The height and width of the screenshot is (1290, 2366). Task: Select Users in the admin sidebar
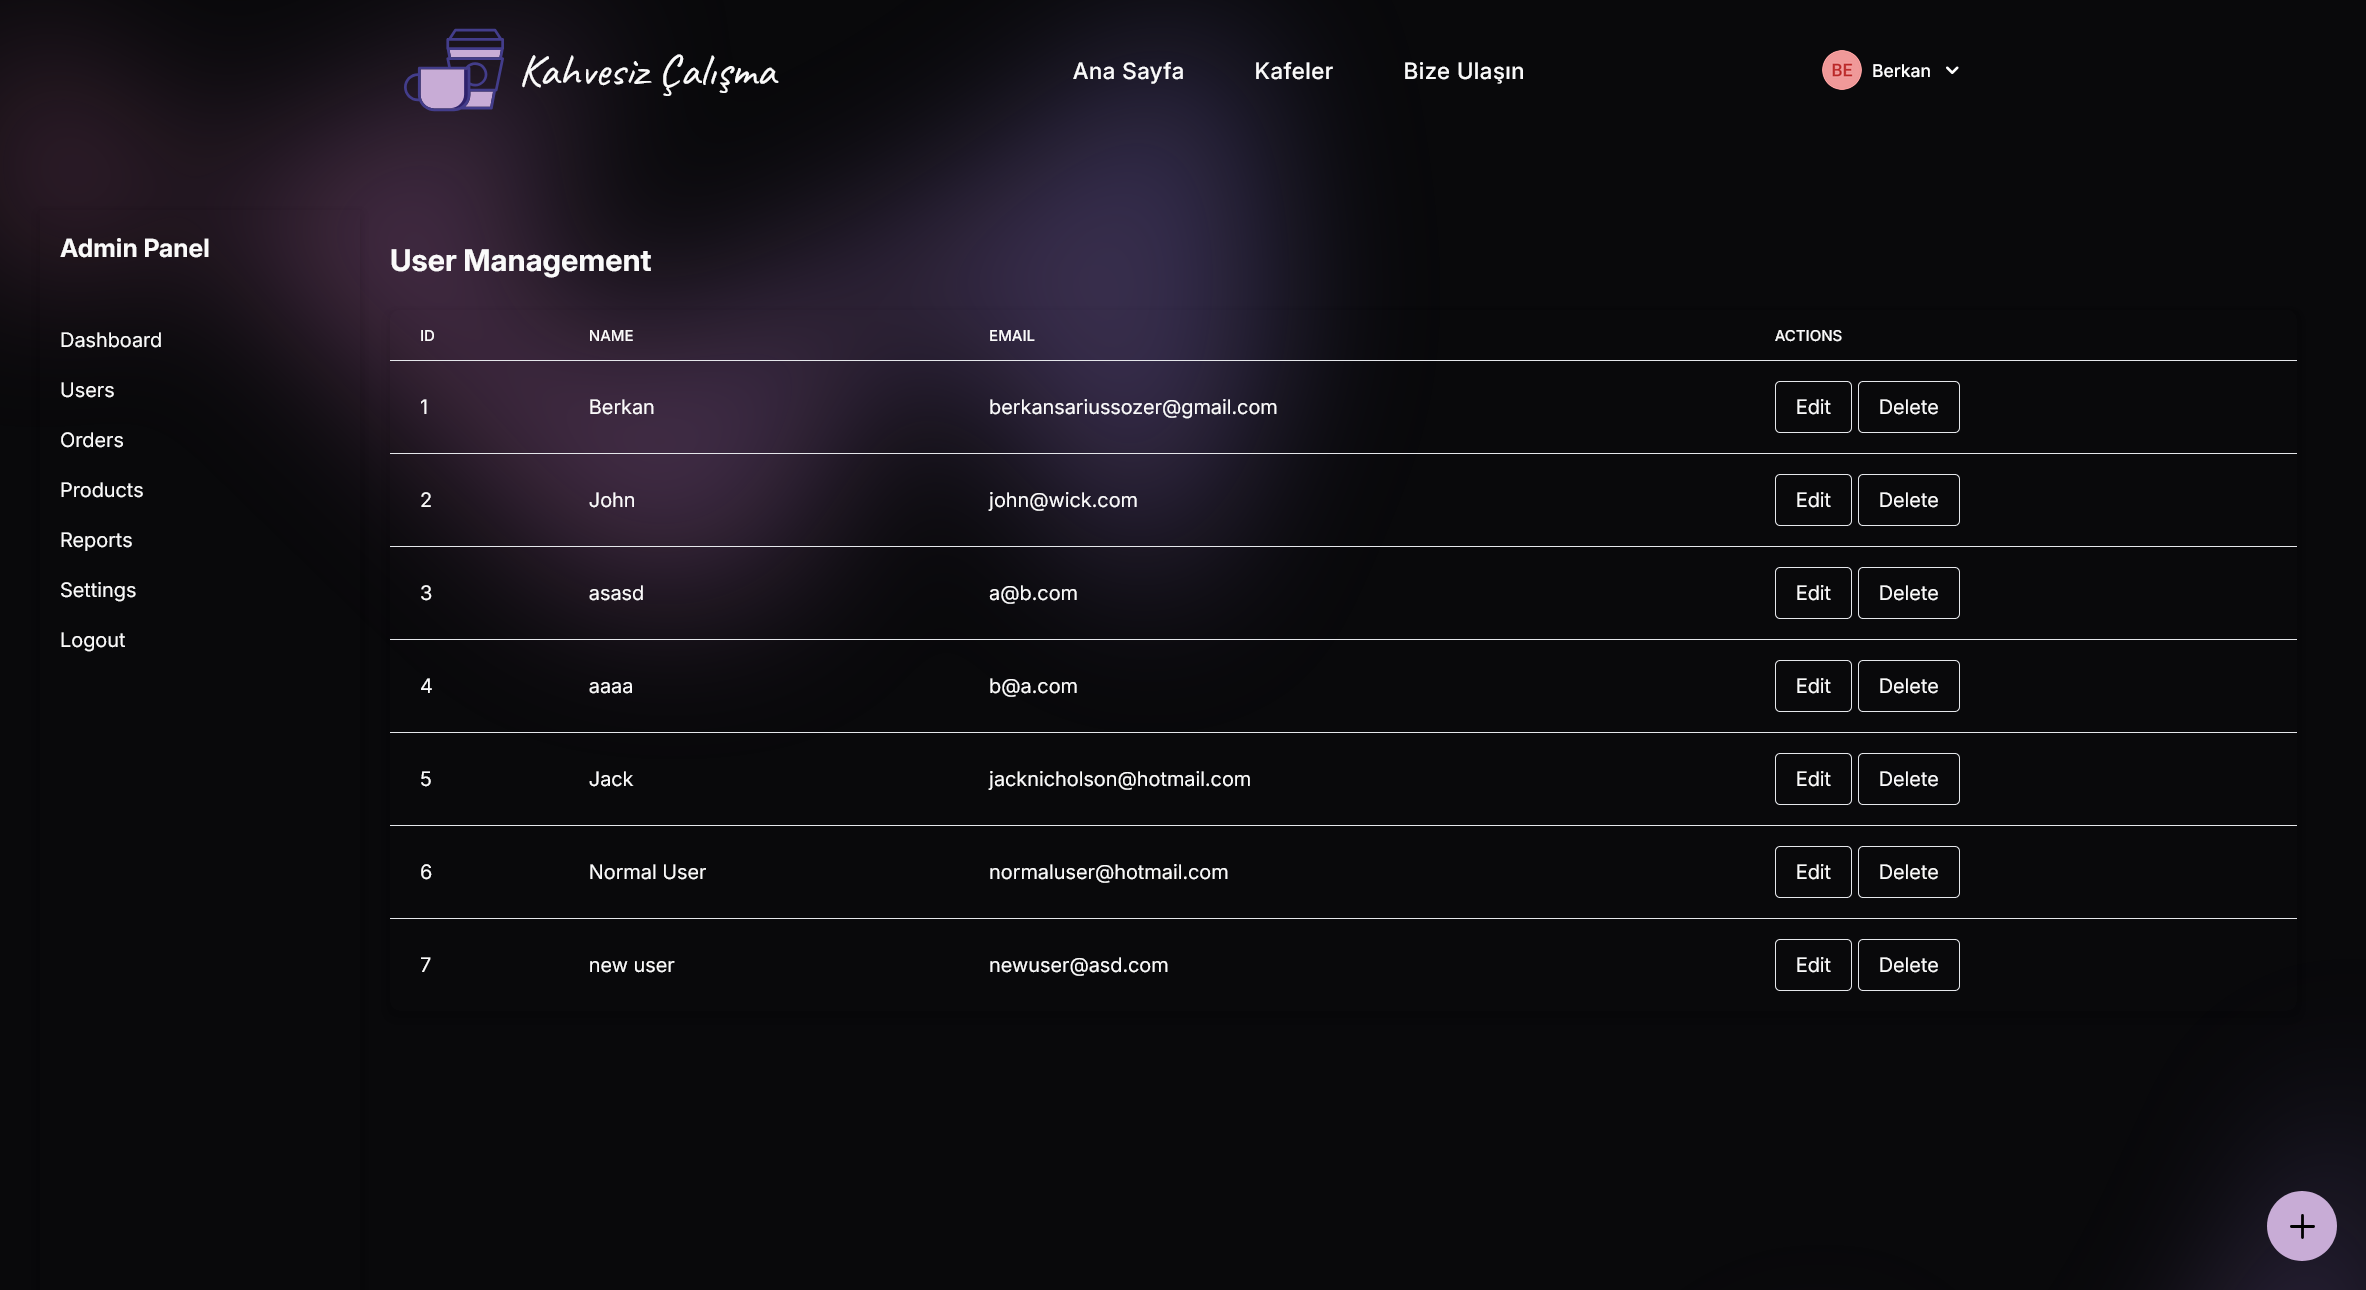(87, 390)
